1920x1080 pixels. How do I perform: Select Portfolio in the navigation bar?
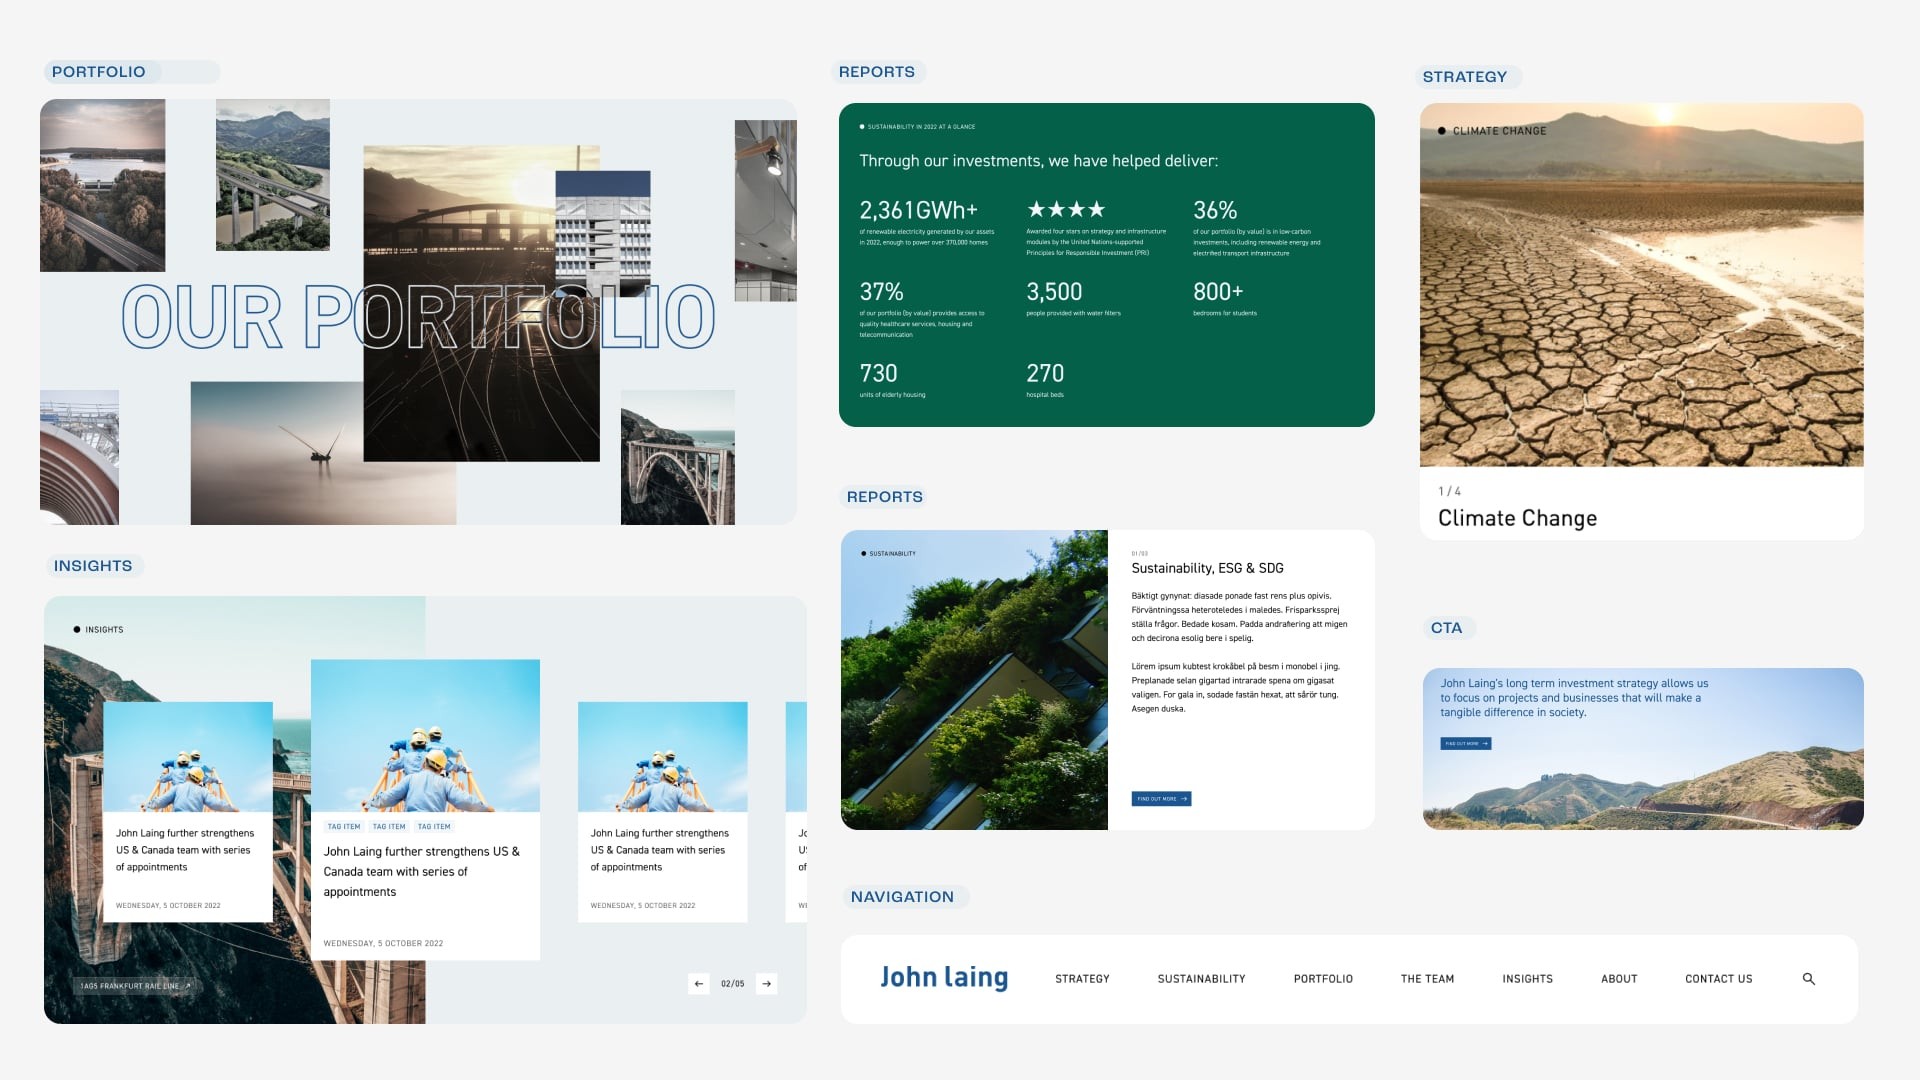[1323, 979]
